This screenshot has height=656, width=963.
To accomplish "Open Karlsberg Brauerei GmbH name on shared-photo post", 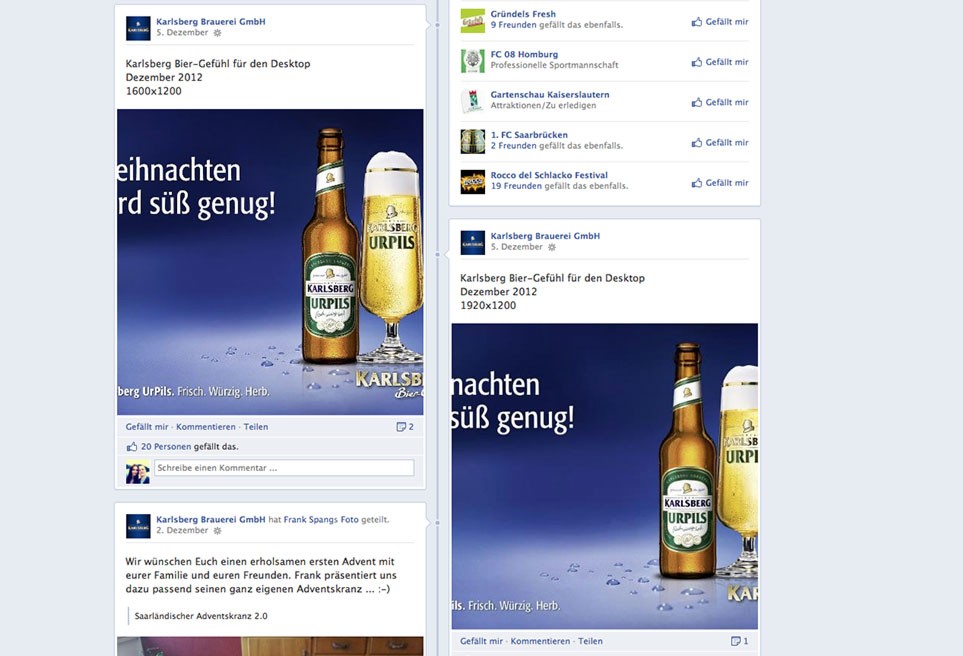I will pyautogui.click(x=211, y=520).
